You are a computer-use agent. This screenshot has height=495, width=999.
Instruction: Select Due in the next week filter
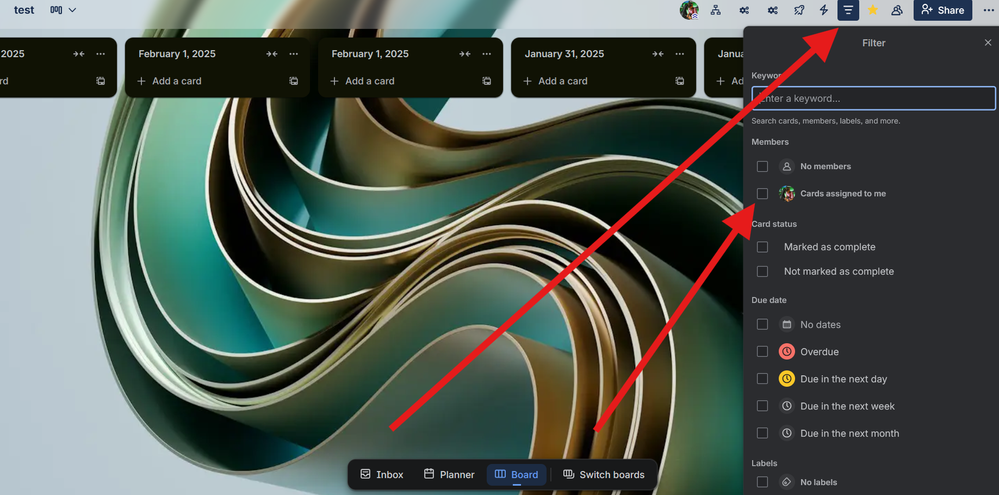(762, 406)
